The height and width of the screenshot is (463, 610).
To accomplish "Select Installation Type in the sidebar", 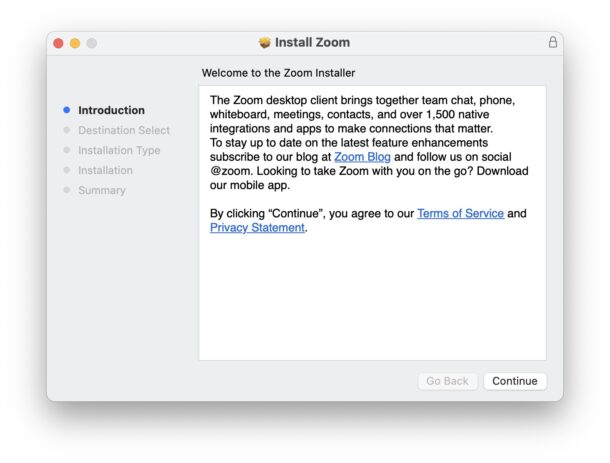I will (x=119, y=150).
